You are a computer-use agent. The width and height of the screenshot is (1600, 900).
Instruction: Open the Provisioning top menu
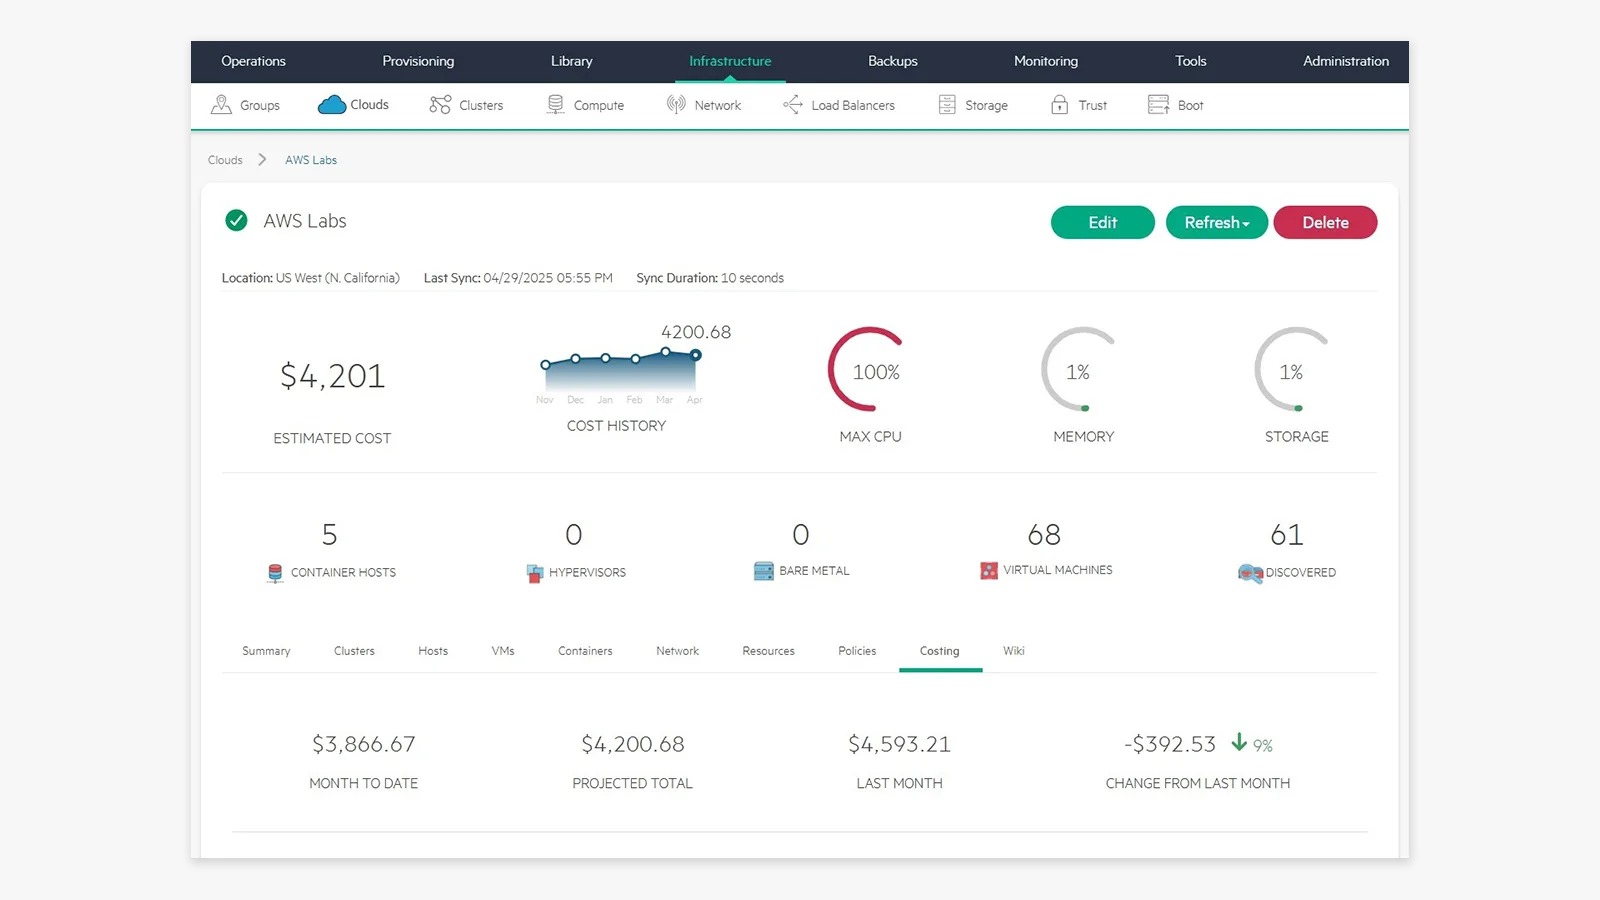pyautogui.click(x=418, y=61)
